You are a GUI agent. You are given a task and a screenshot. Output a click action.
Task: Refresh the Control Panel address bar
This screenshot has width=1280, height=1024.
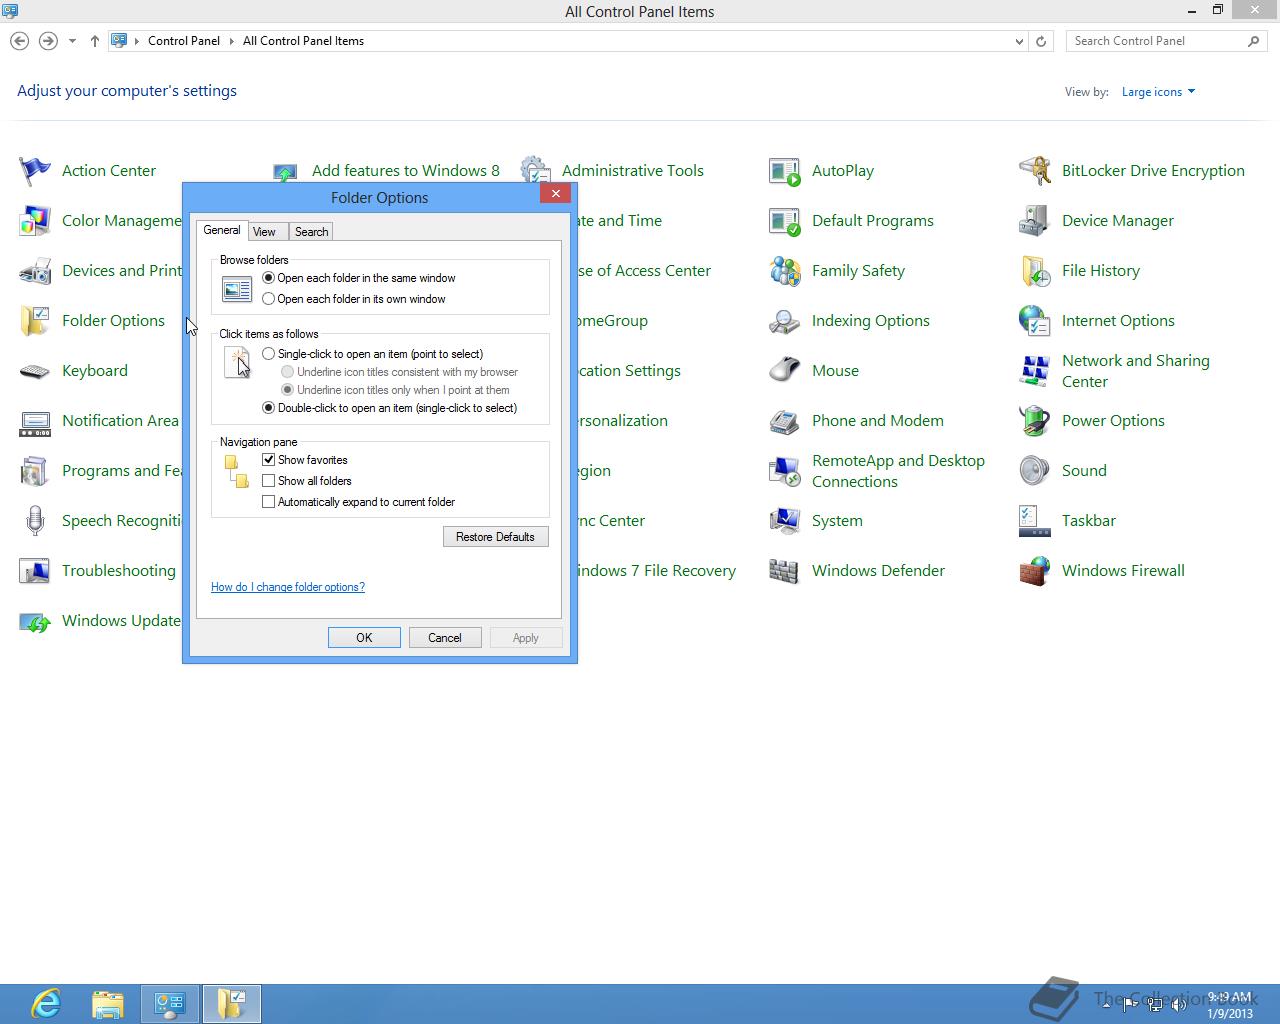tap(1041, 41)
